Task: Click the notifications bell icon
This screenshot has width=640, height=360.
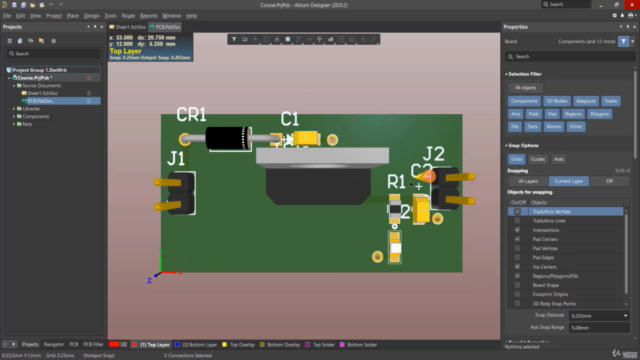Action: coord(622,16)
